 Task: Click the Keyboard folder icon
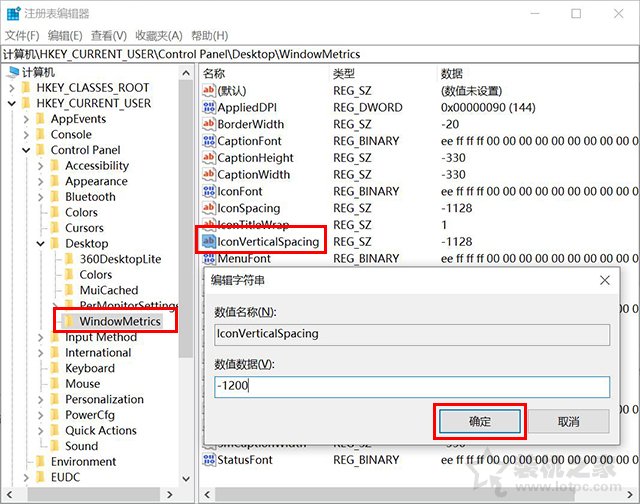tap(55, 368)
